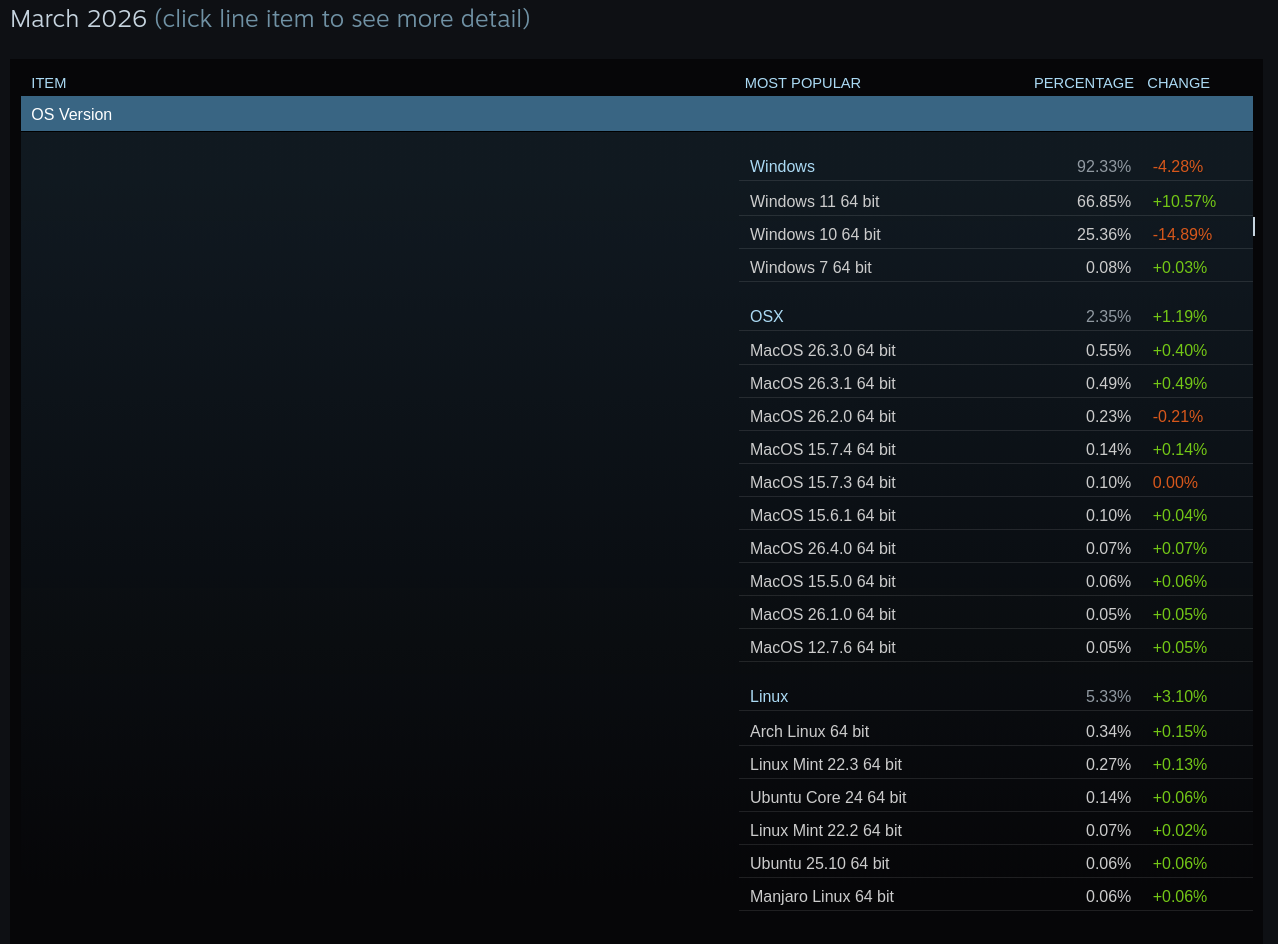Click Manjaro Linux 64 bit entry
Viewport: 1278px width, 944px height.
tap(995, 896)
